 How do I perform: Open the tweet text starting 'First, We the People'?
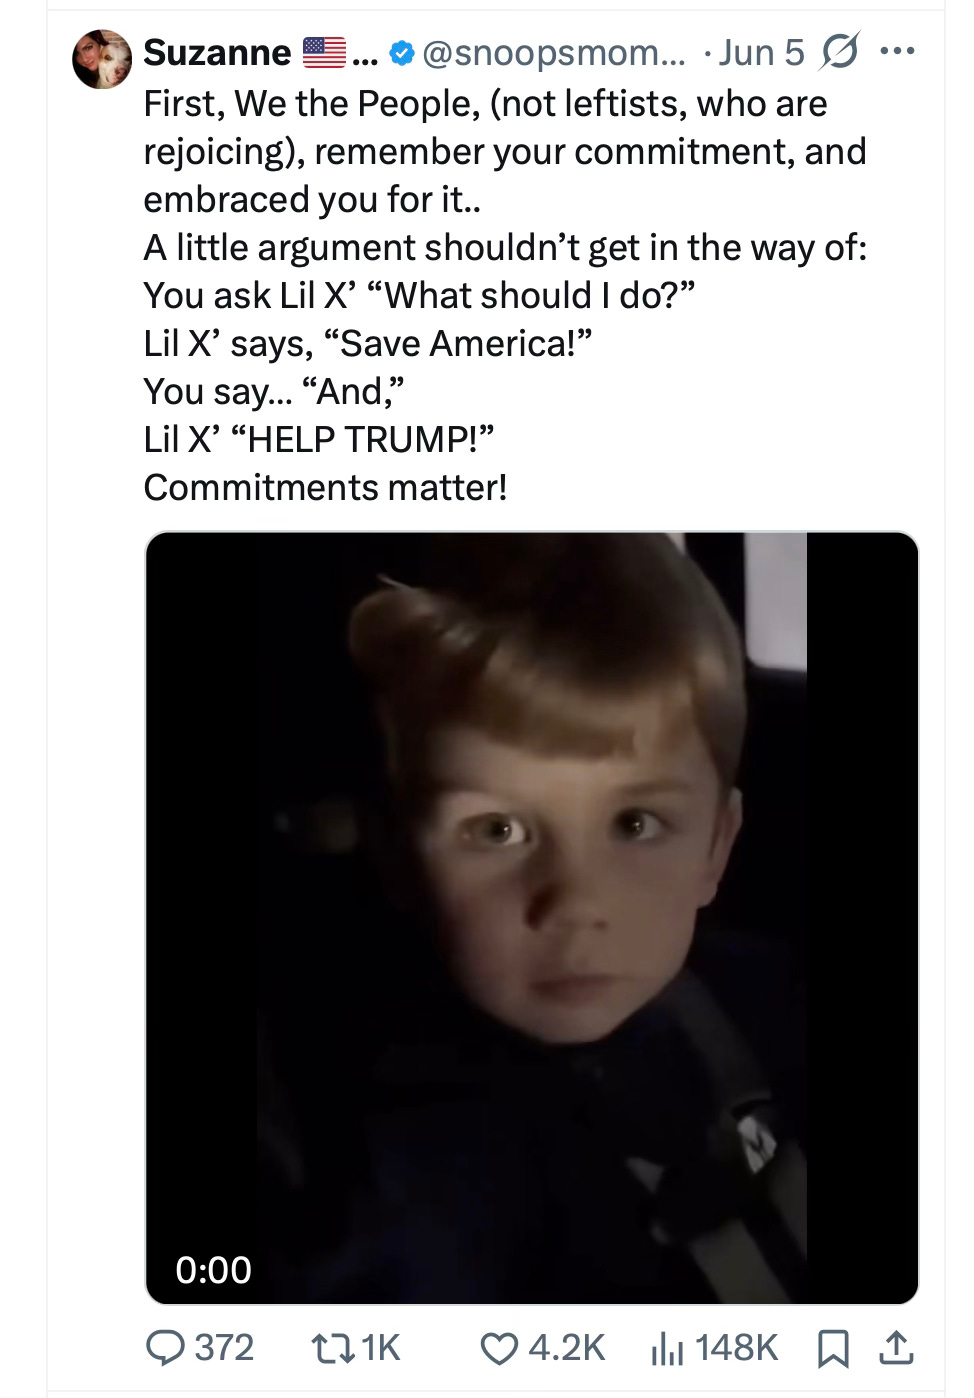click(x=505, y=295)
